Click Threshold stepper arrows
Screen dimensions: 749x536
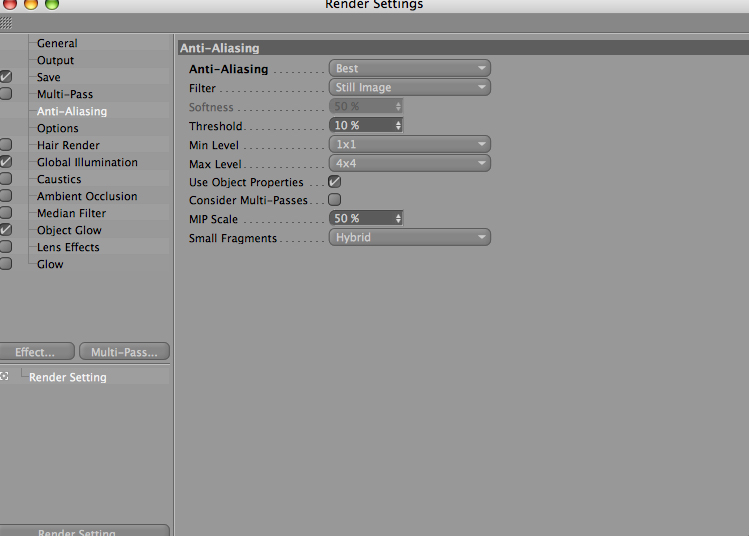tap(398, 125)
